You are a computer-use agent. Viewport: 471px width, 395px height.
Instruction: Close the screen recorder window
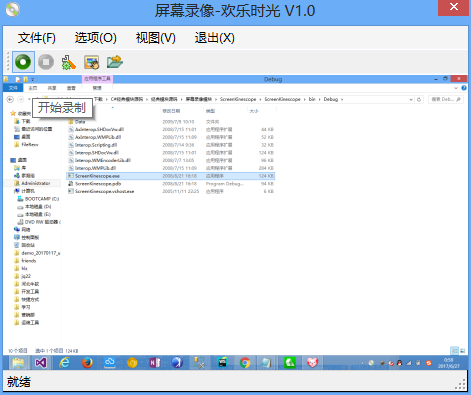[453, 7]
